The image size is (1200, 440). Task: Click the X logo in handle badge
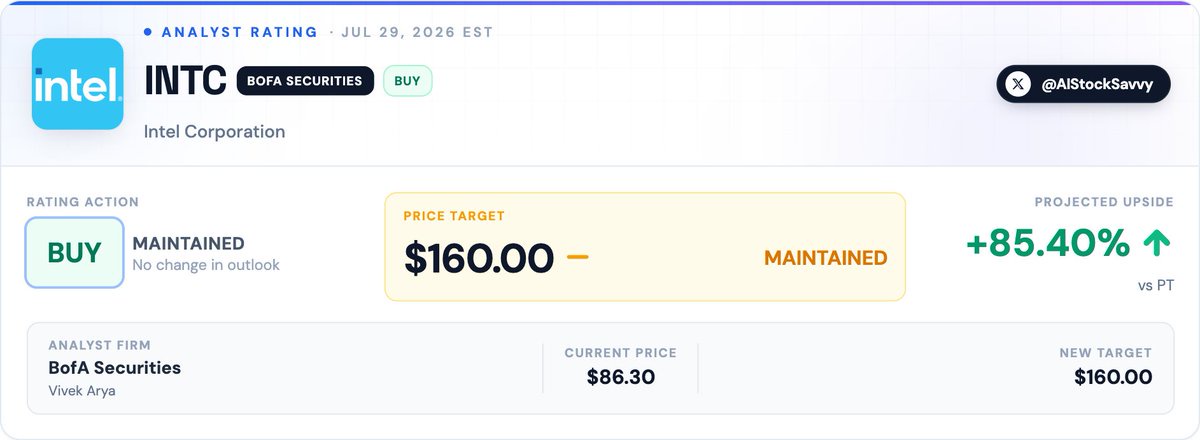(1018, 85)
